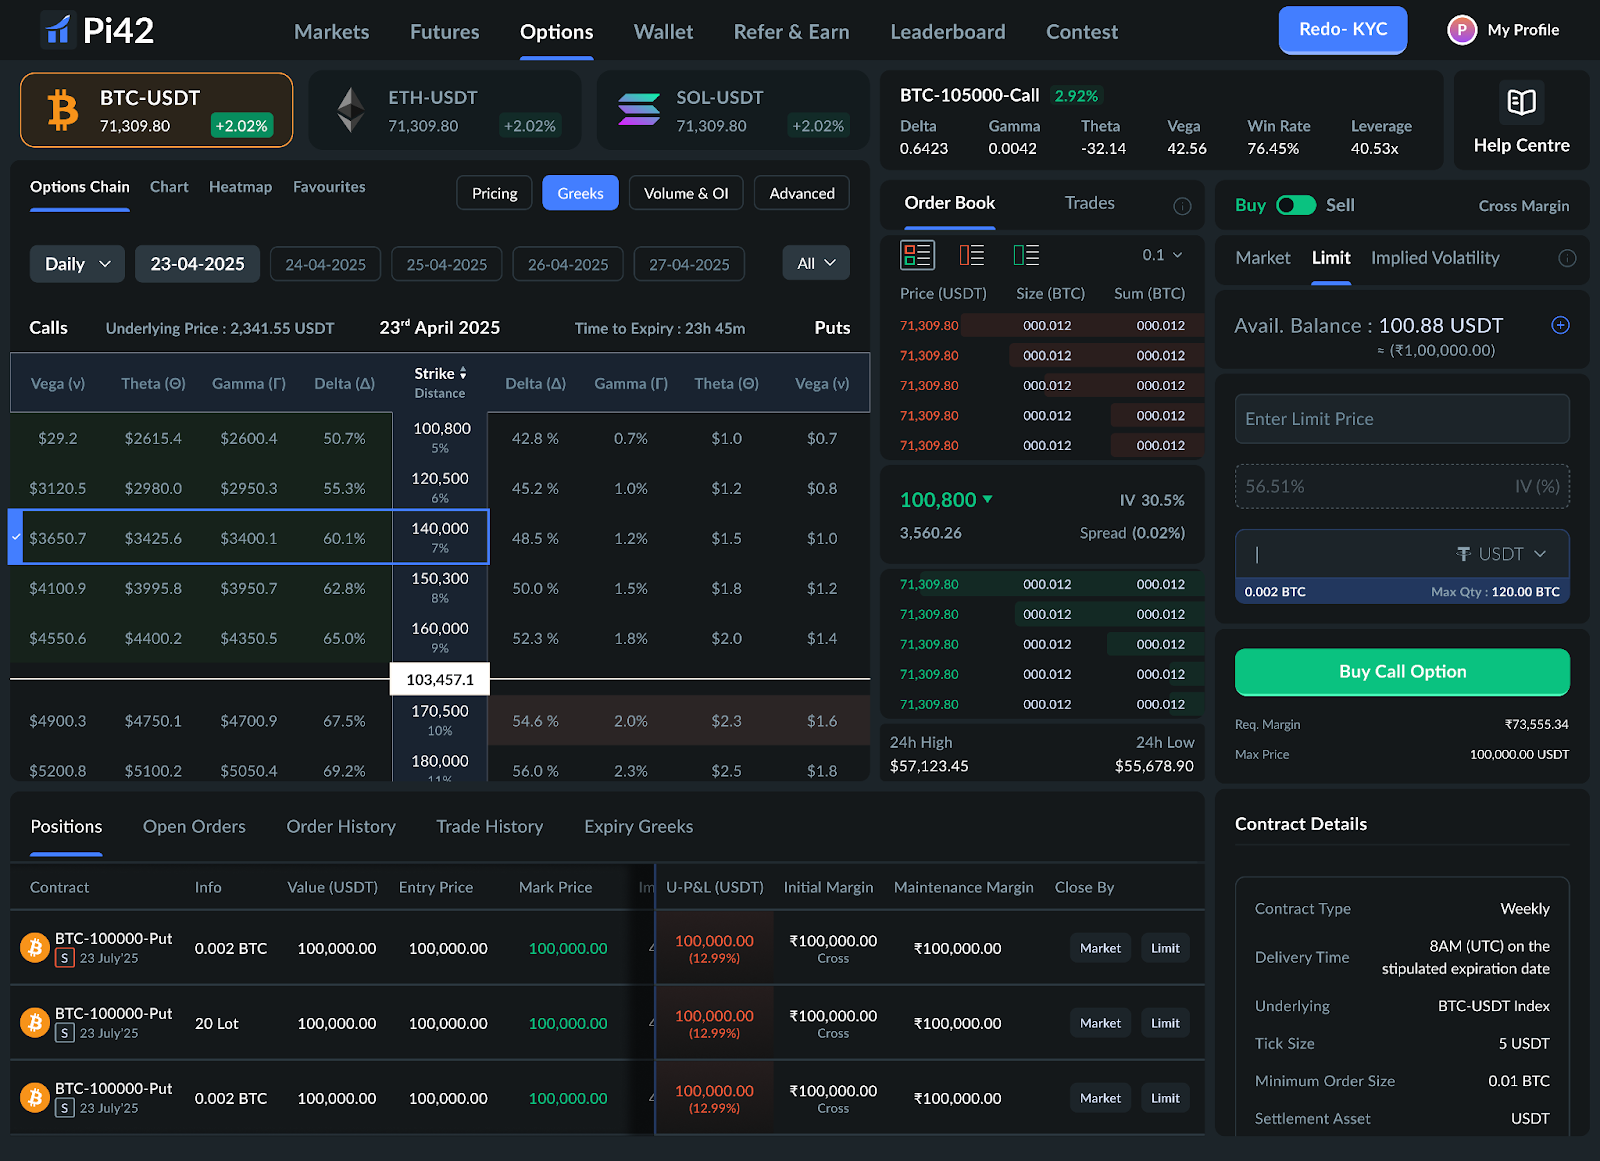Switch to the Chart tab
The image size is (1600, 1161).
point(169,187)
